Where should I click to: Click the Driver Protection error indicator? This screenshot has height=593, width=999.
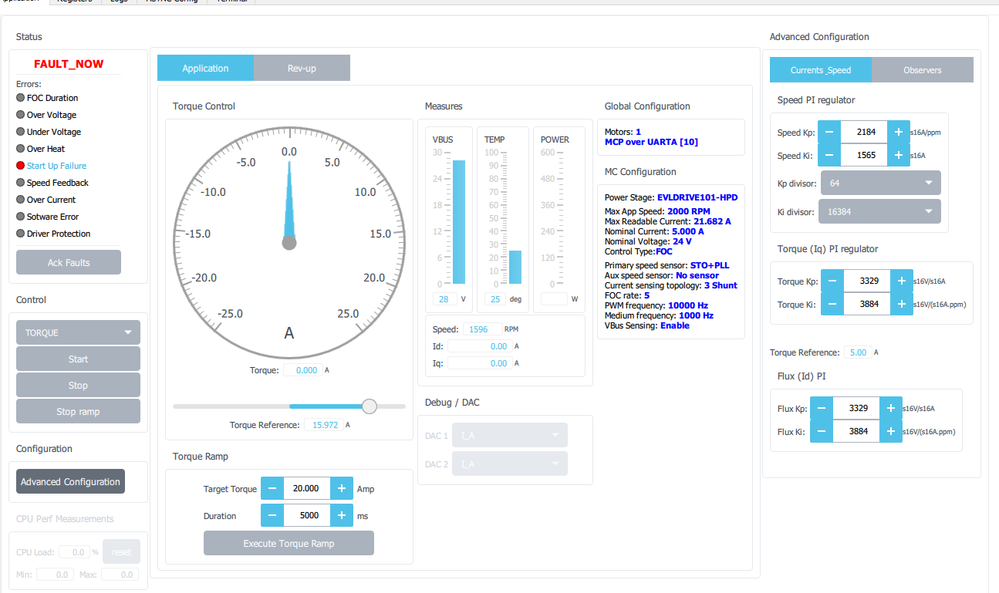pos(20,234)
